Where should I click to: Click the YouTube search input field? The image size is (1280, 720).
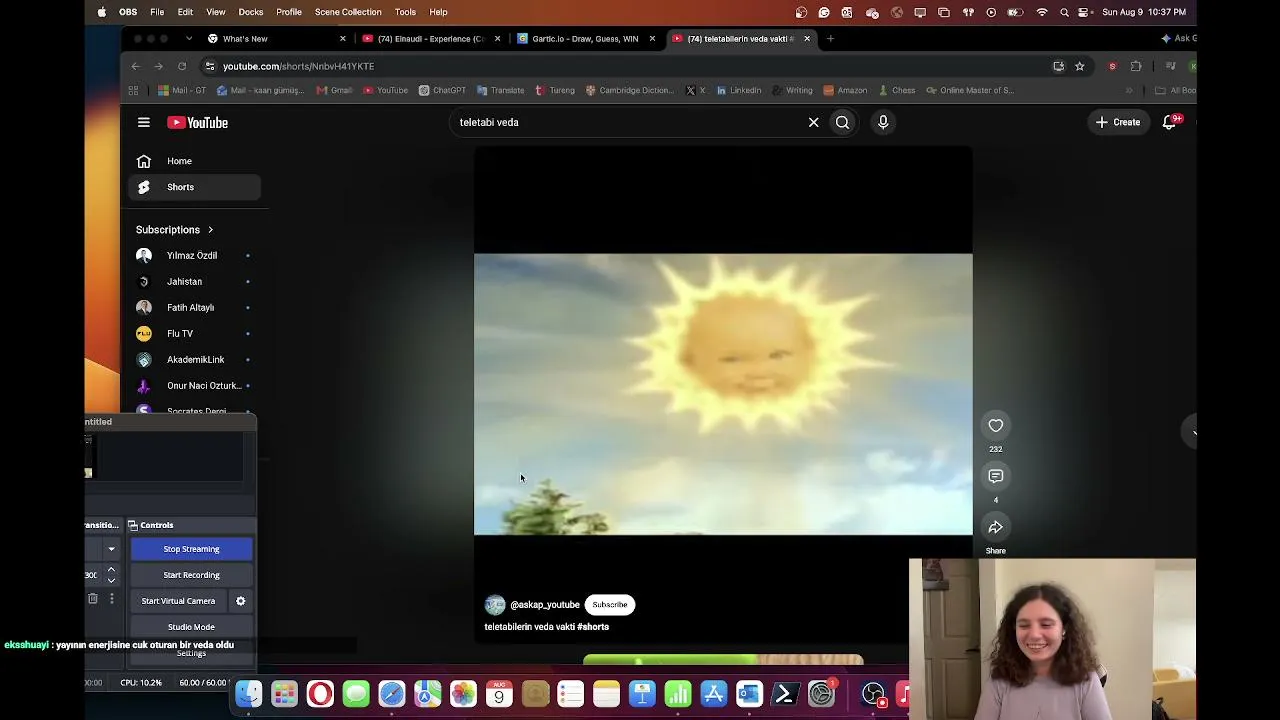point(630,122)
